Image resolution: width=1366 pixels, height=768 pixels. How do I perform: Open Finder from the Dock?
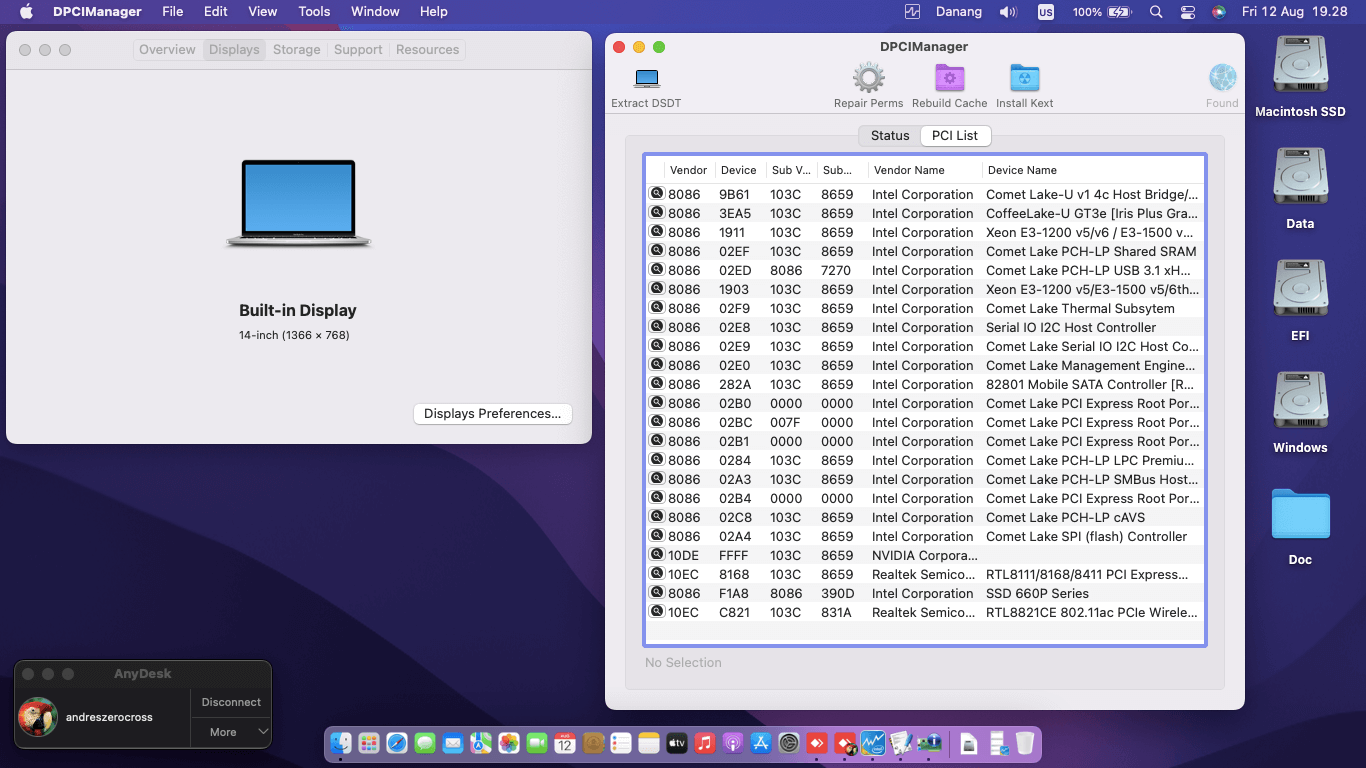point(341,743)
